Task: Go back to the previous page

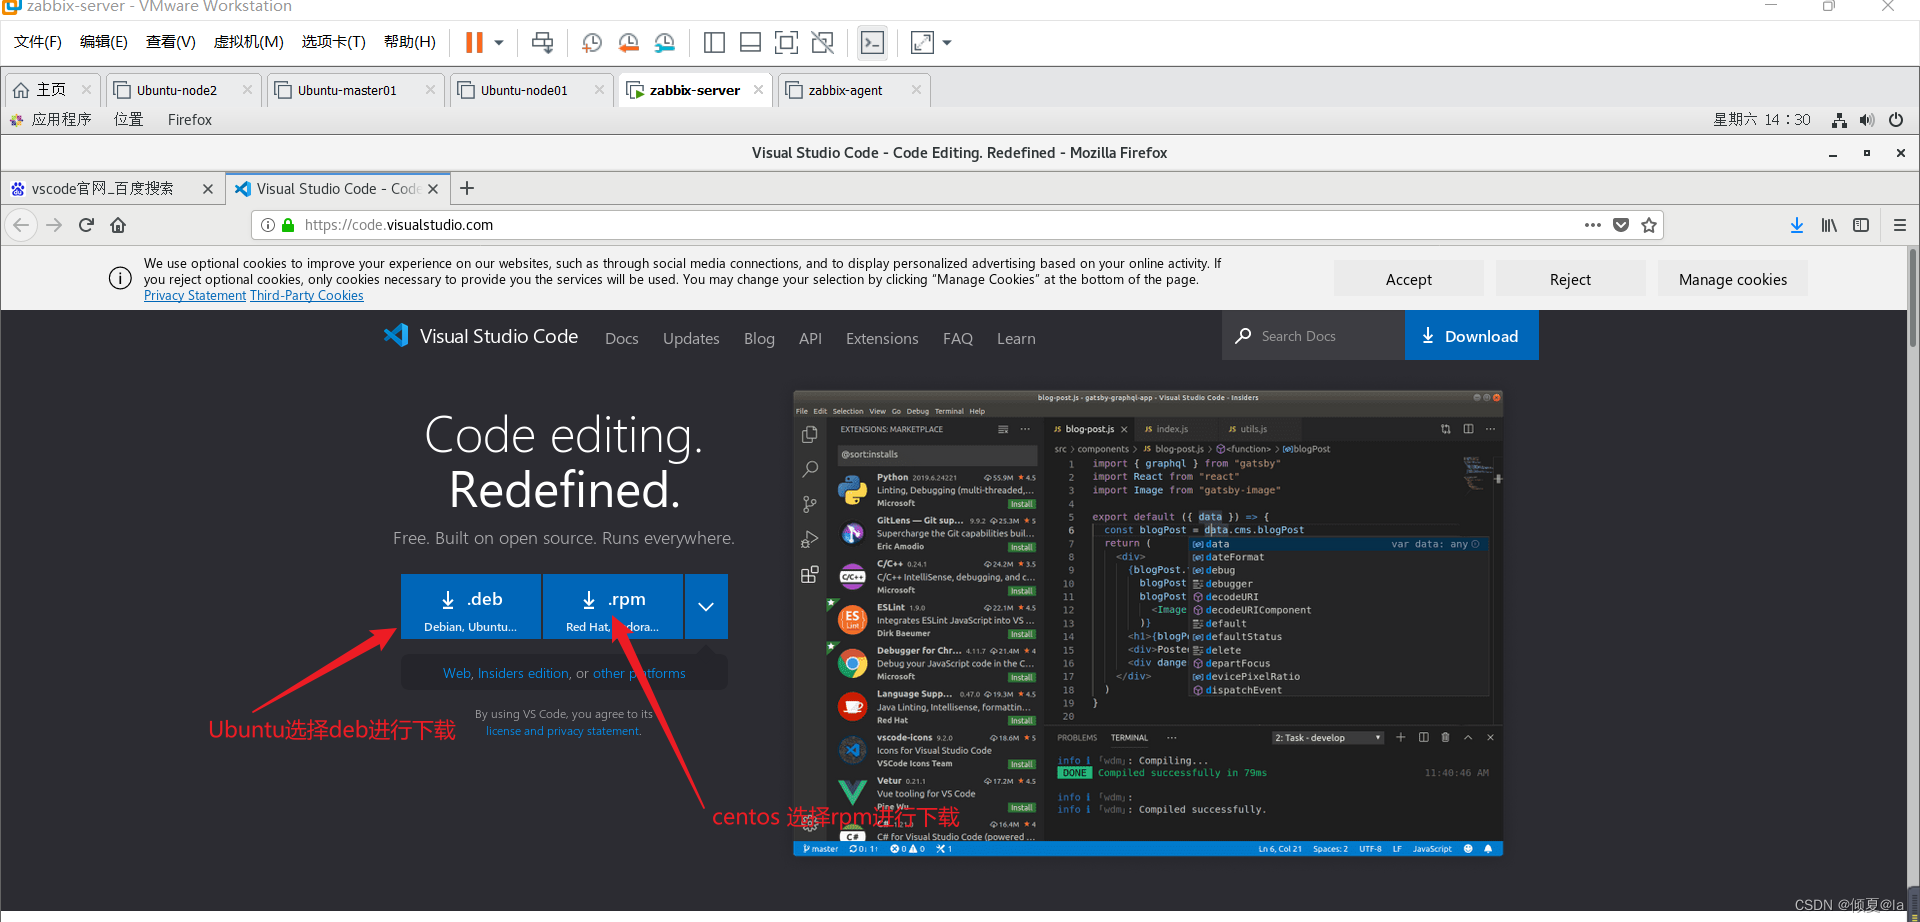Action: point(21,225)
